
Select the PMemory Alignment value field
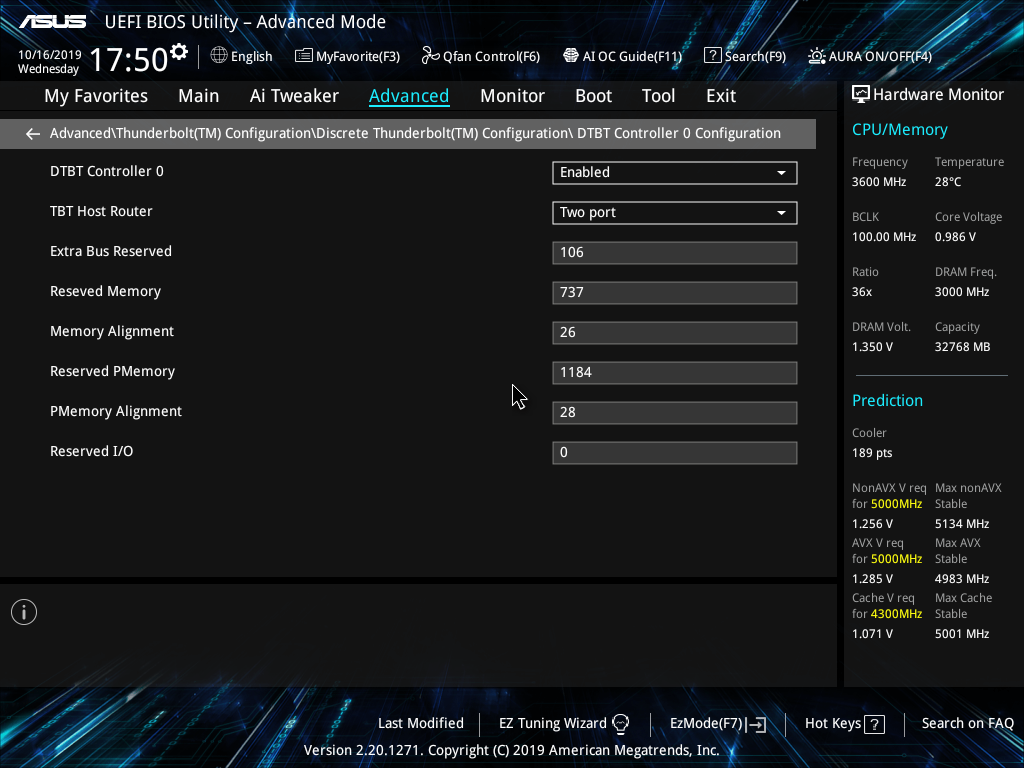click(x=675, y=413)
